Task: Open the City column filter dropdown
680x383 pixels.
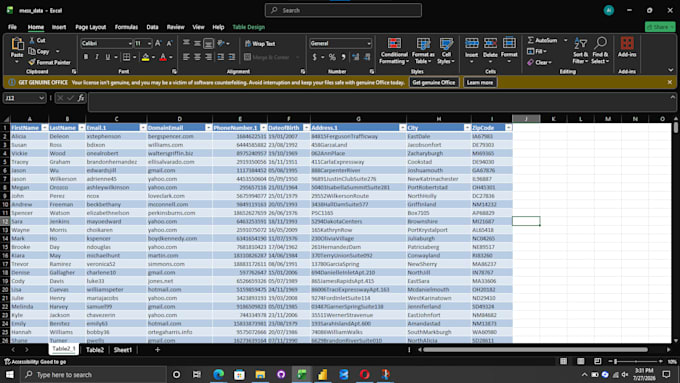Action: click(467, 128)
